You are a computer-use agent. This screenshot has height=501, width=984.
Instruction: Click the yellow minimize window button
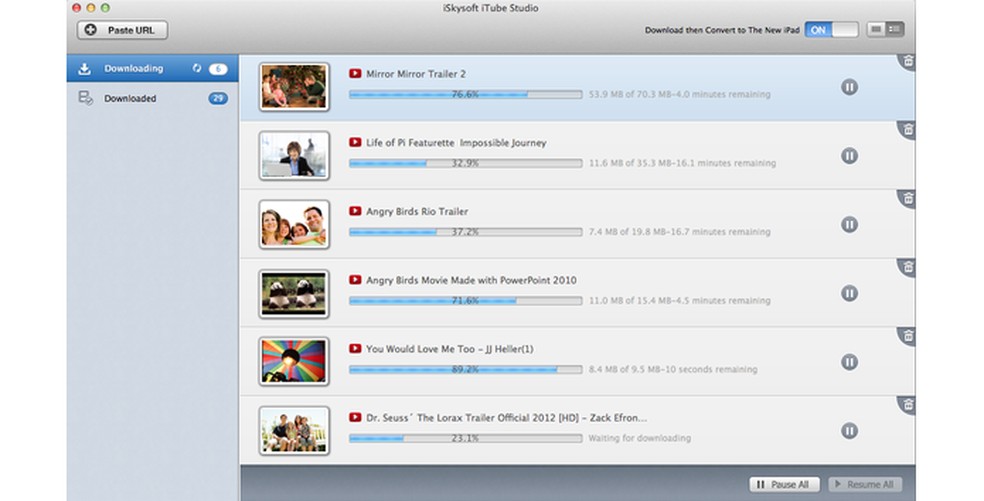click(91, 8)
